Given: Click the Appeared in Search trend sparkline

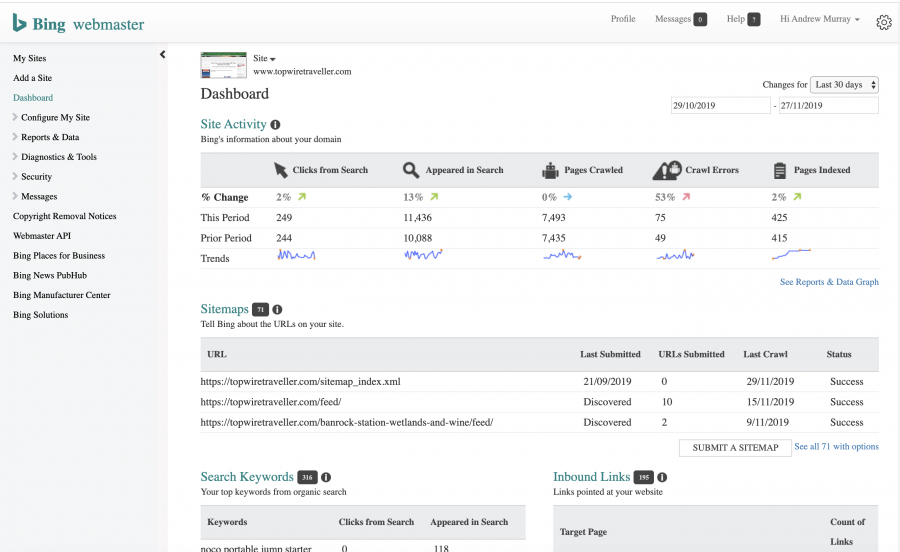Looking at the screenshot, I should coord(423,254).
